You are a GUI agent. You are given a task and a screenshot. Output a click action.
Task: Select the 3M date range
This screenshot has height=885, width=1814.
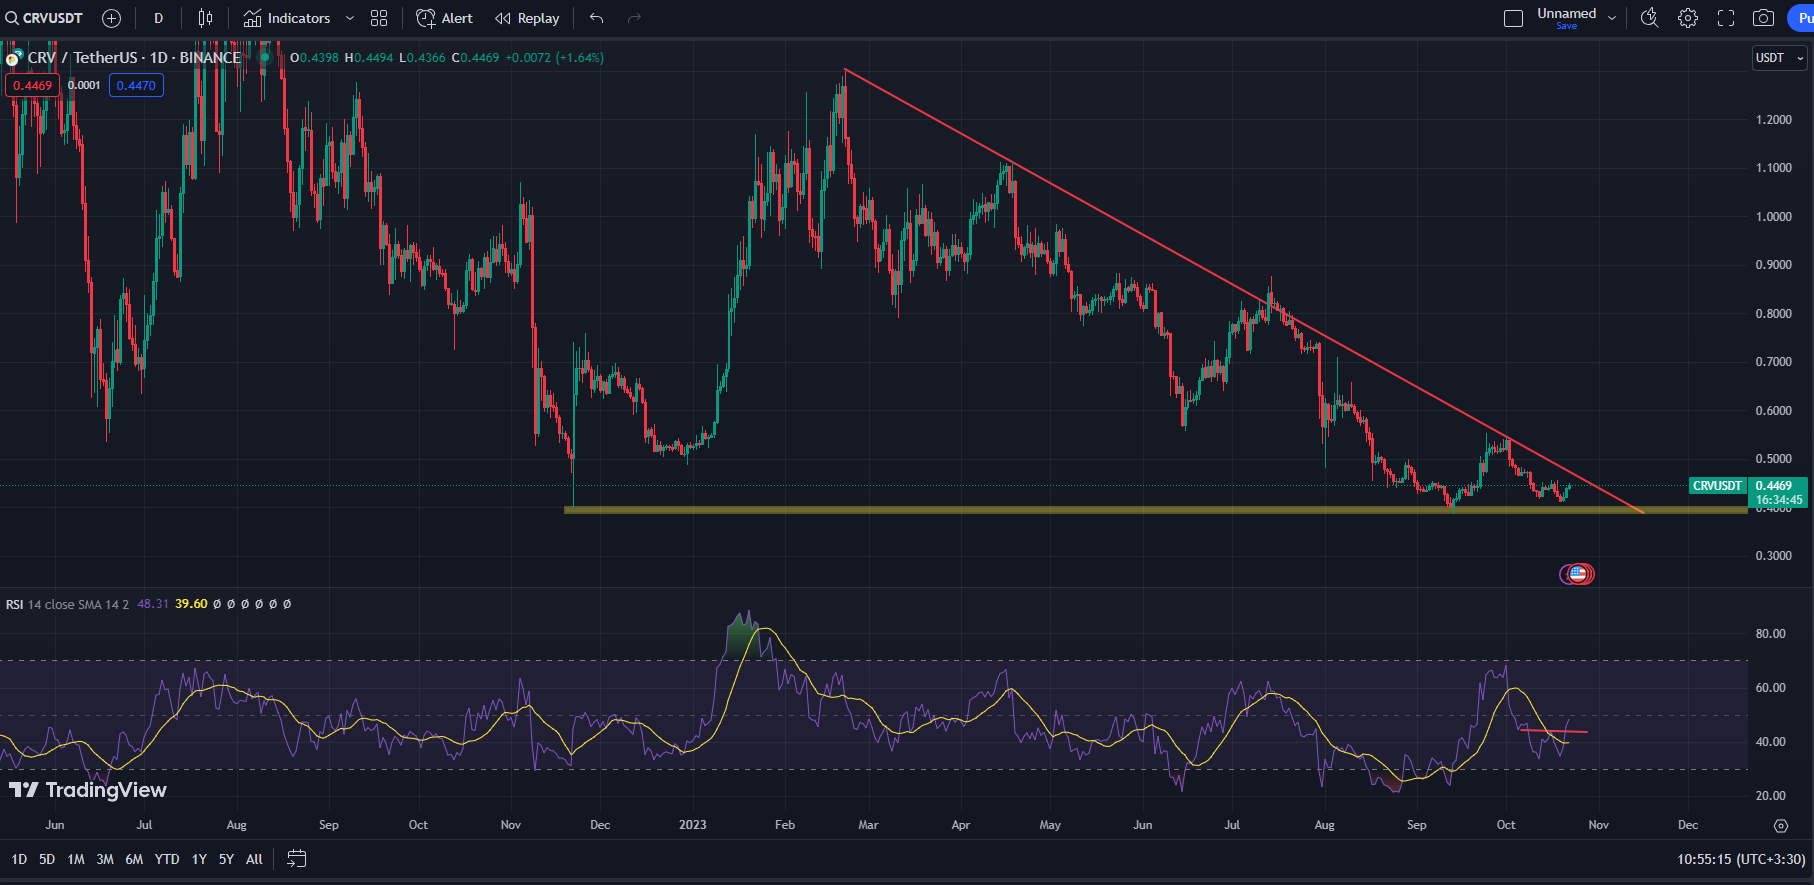click(105, 859)
